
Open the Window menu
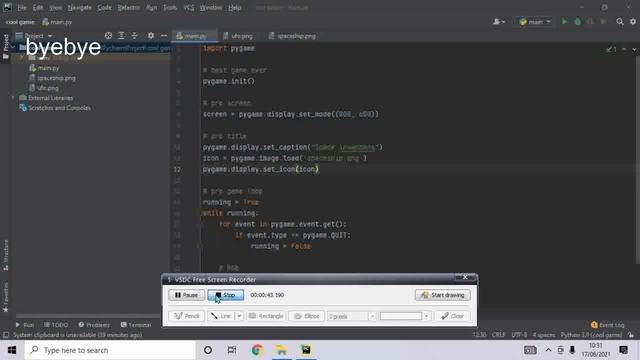[211, 7]
